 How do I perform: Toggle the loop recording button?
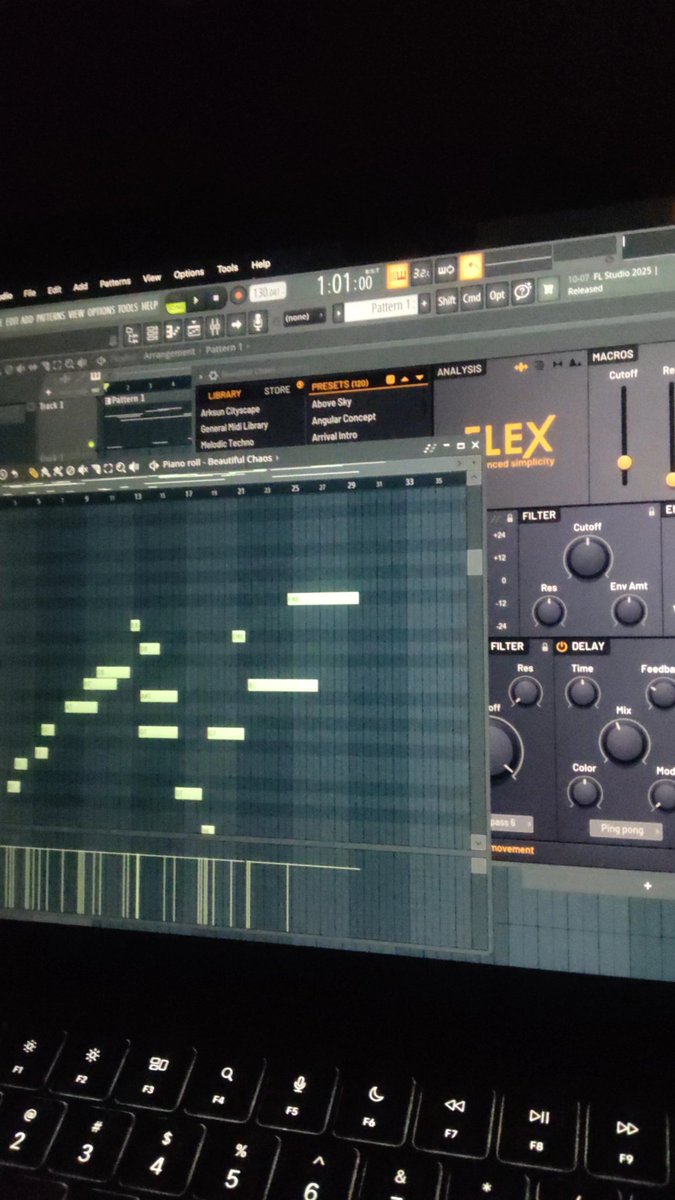click(446, 269)
